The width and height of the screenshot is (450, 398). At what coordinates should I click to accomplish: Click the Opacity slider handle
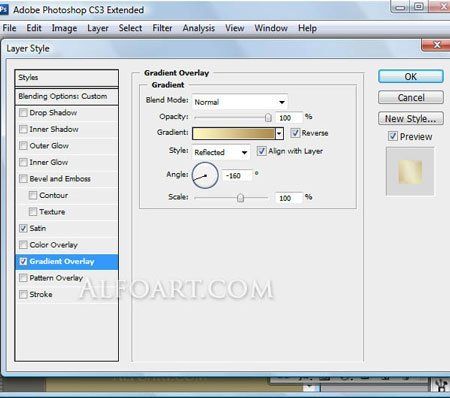coord(268,118)
